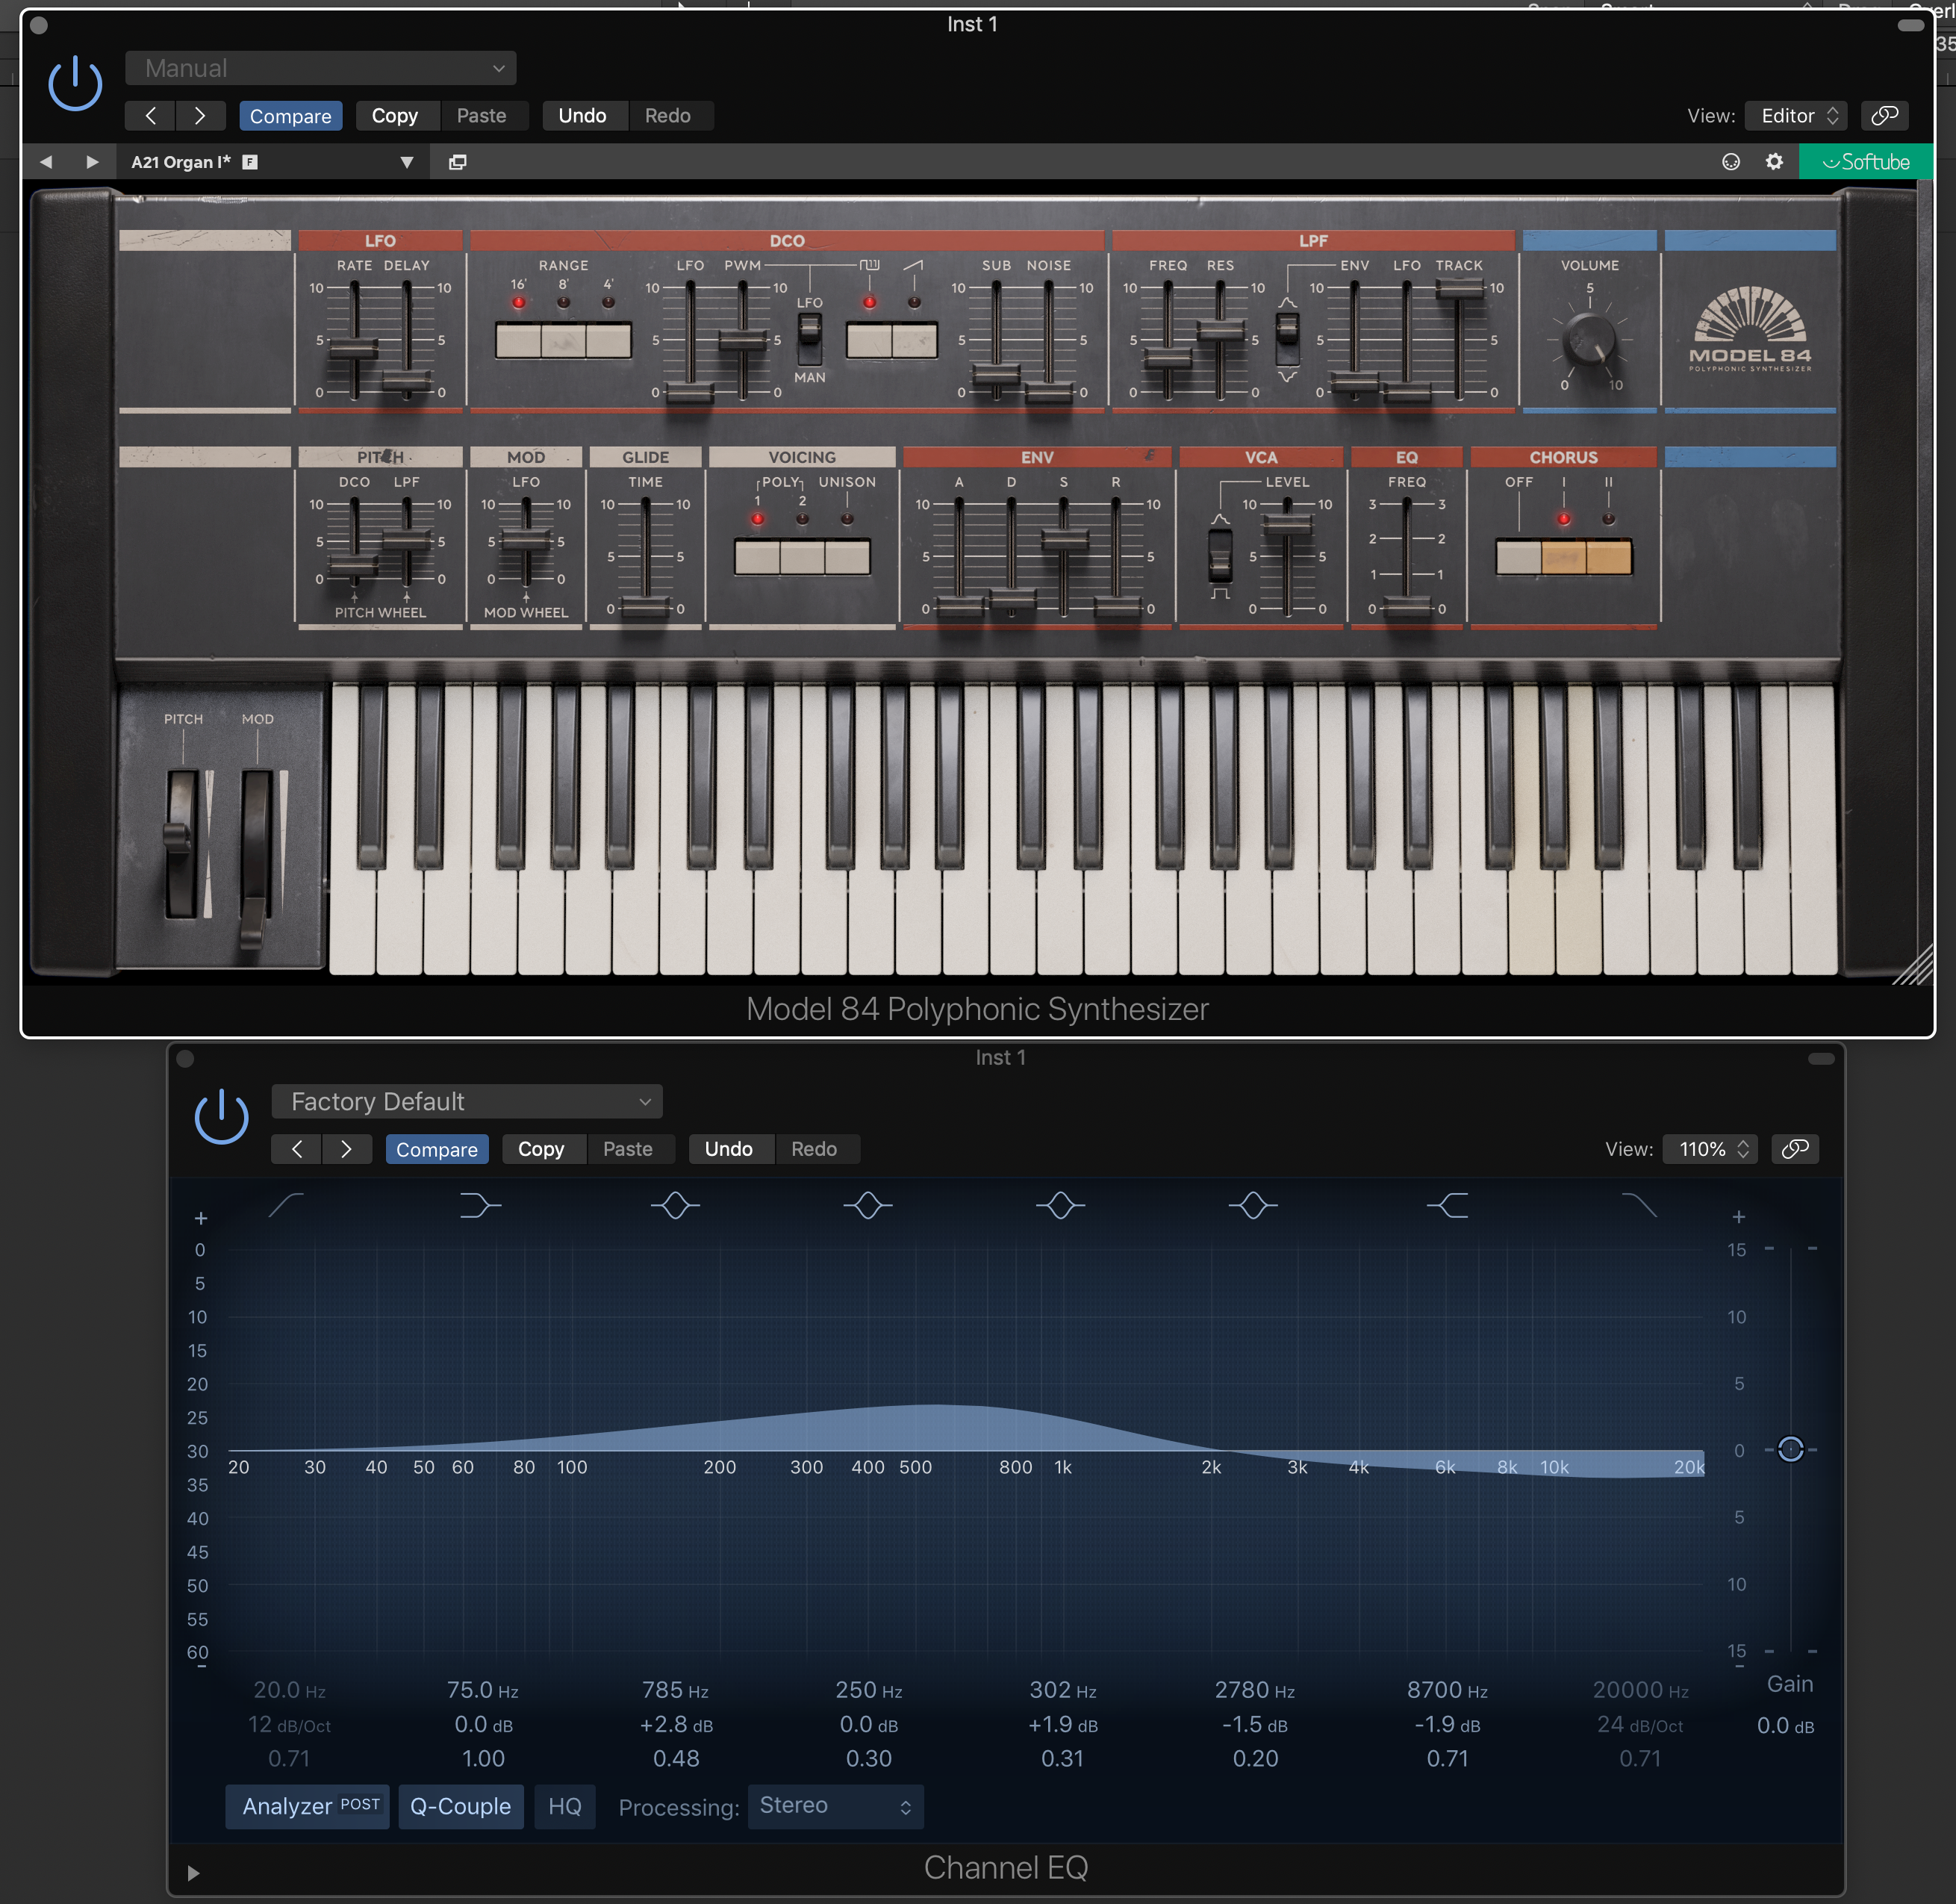Toggle the Channel EQ power button
Viewport: 1956px width, 1904px height.
(x=221, y=1117)
